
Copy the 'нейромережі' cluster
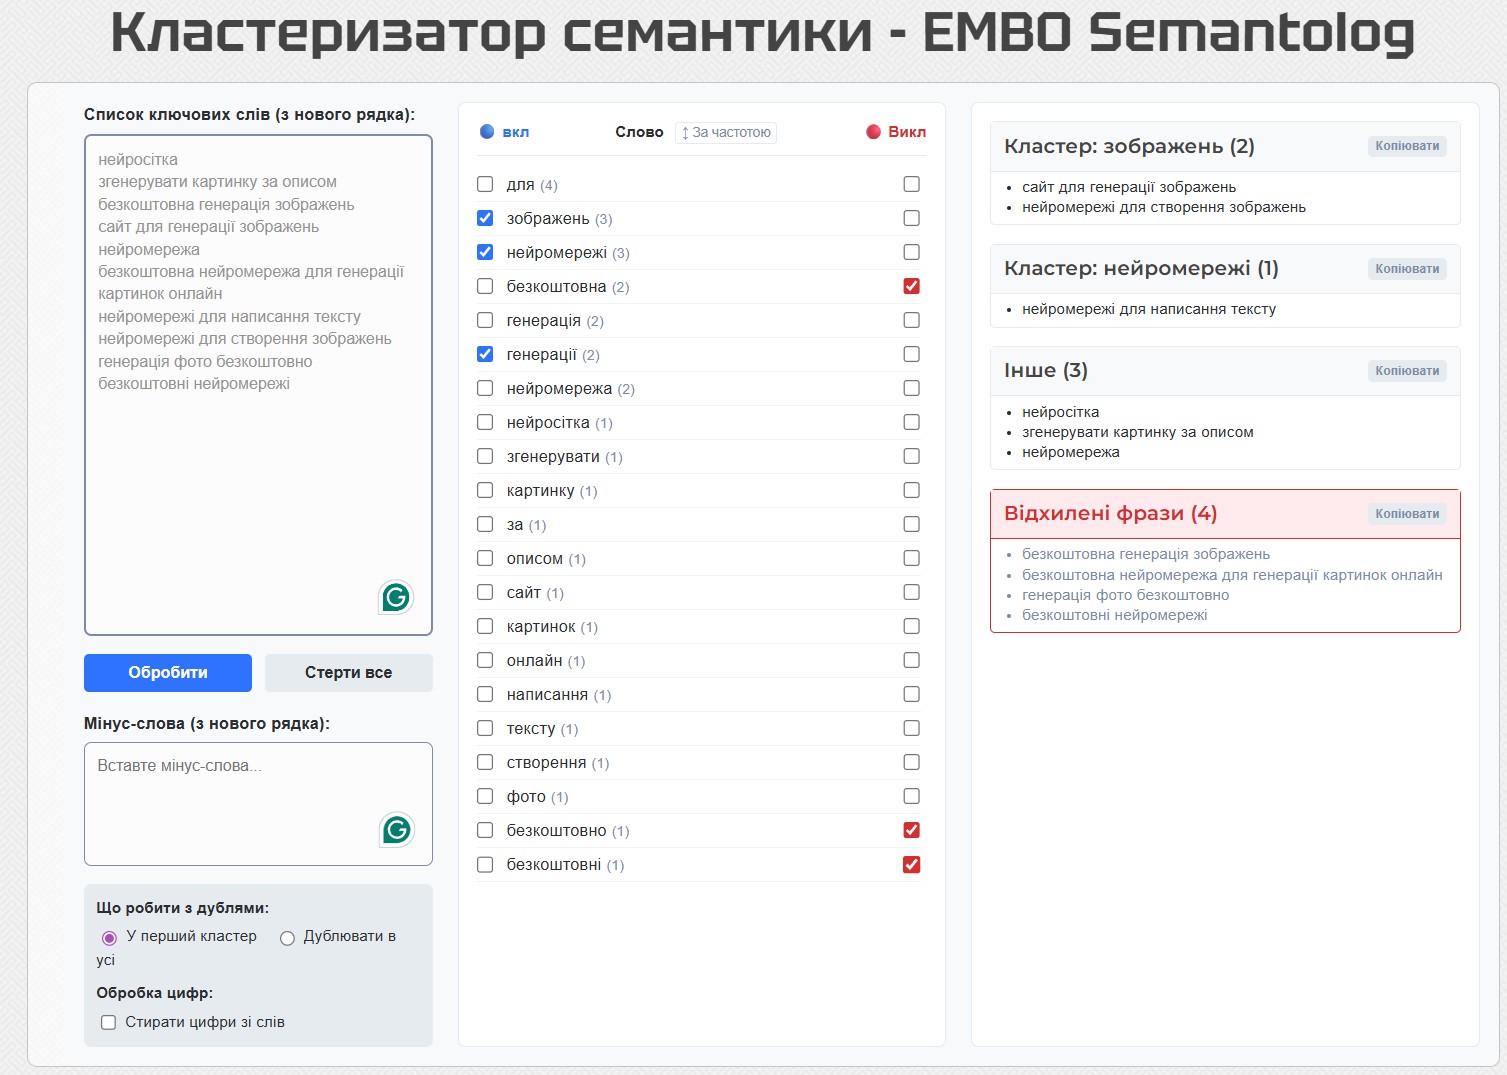pos(1407,269)
